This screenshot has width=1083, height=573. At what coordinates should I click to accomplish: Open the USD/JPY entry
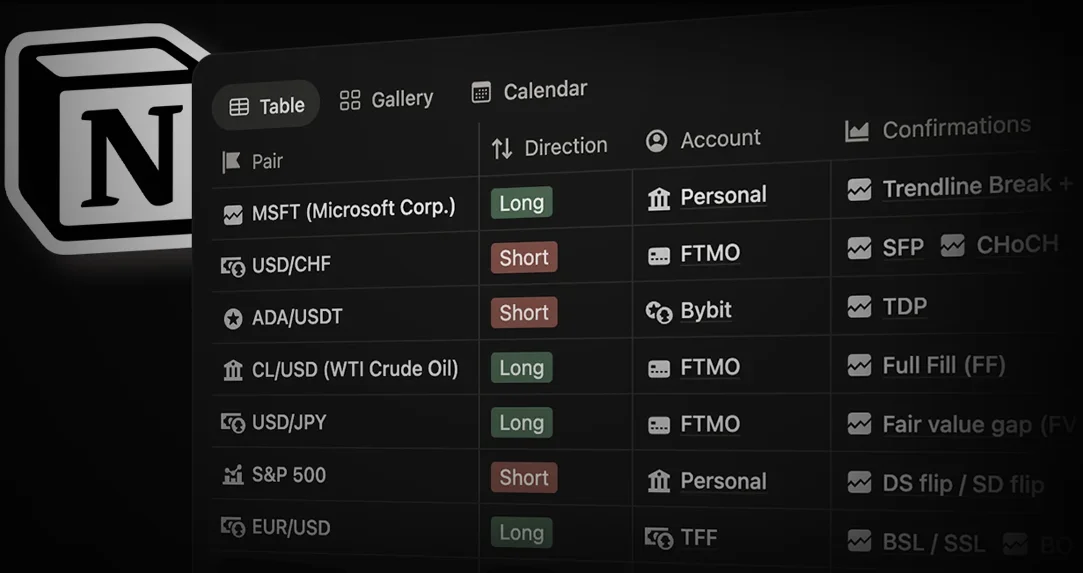(x=289, y=422)
